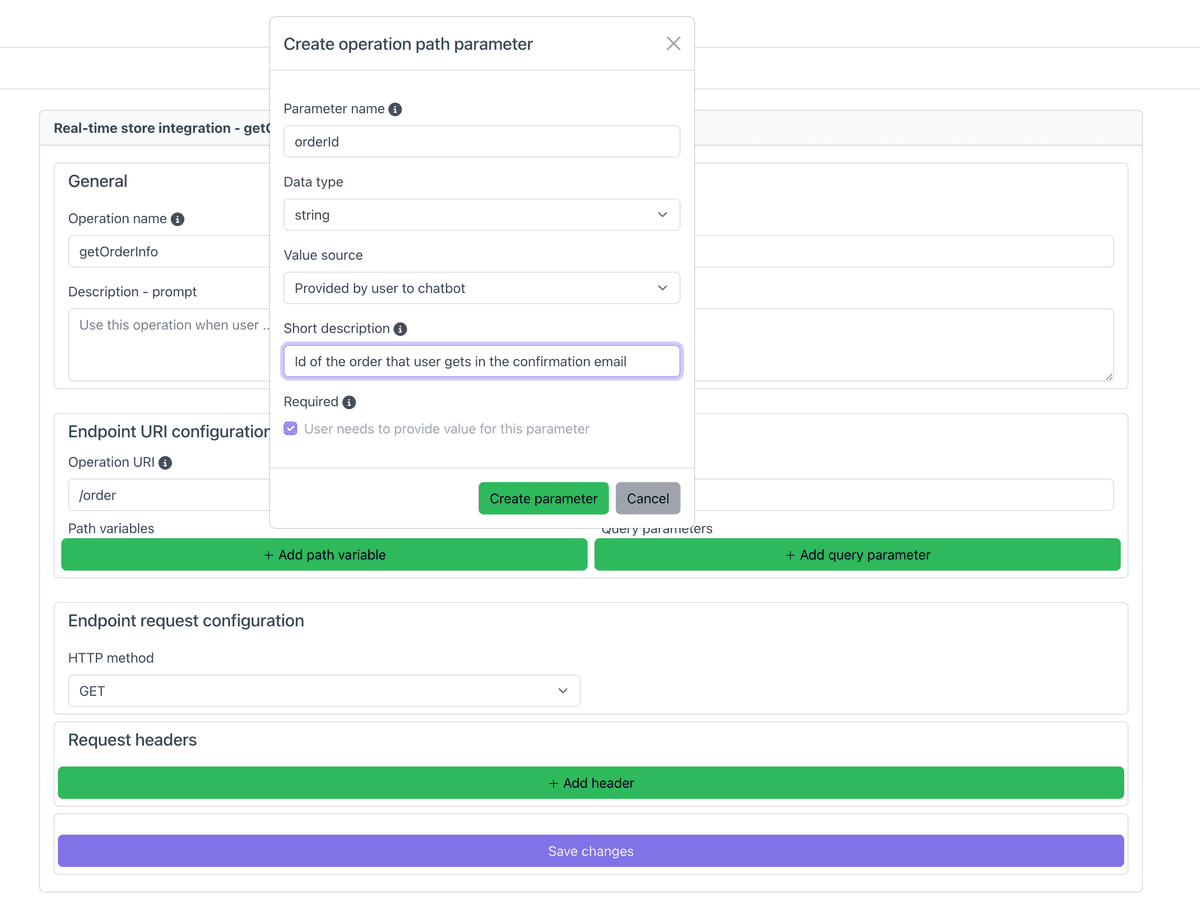Click the Short description input field
Viewport: 1200px width, 907px height.
point(481,361)
